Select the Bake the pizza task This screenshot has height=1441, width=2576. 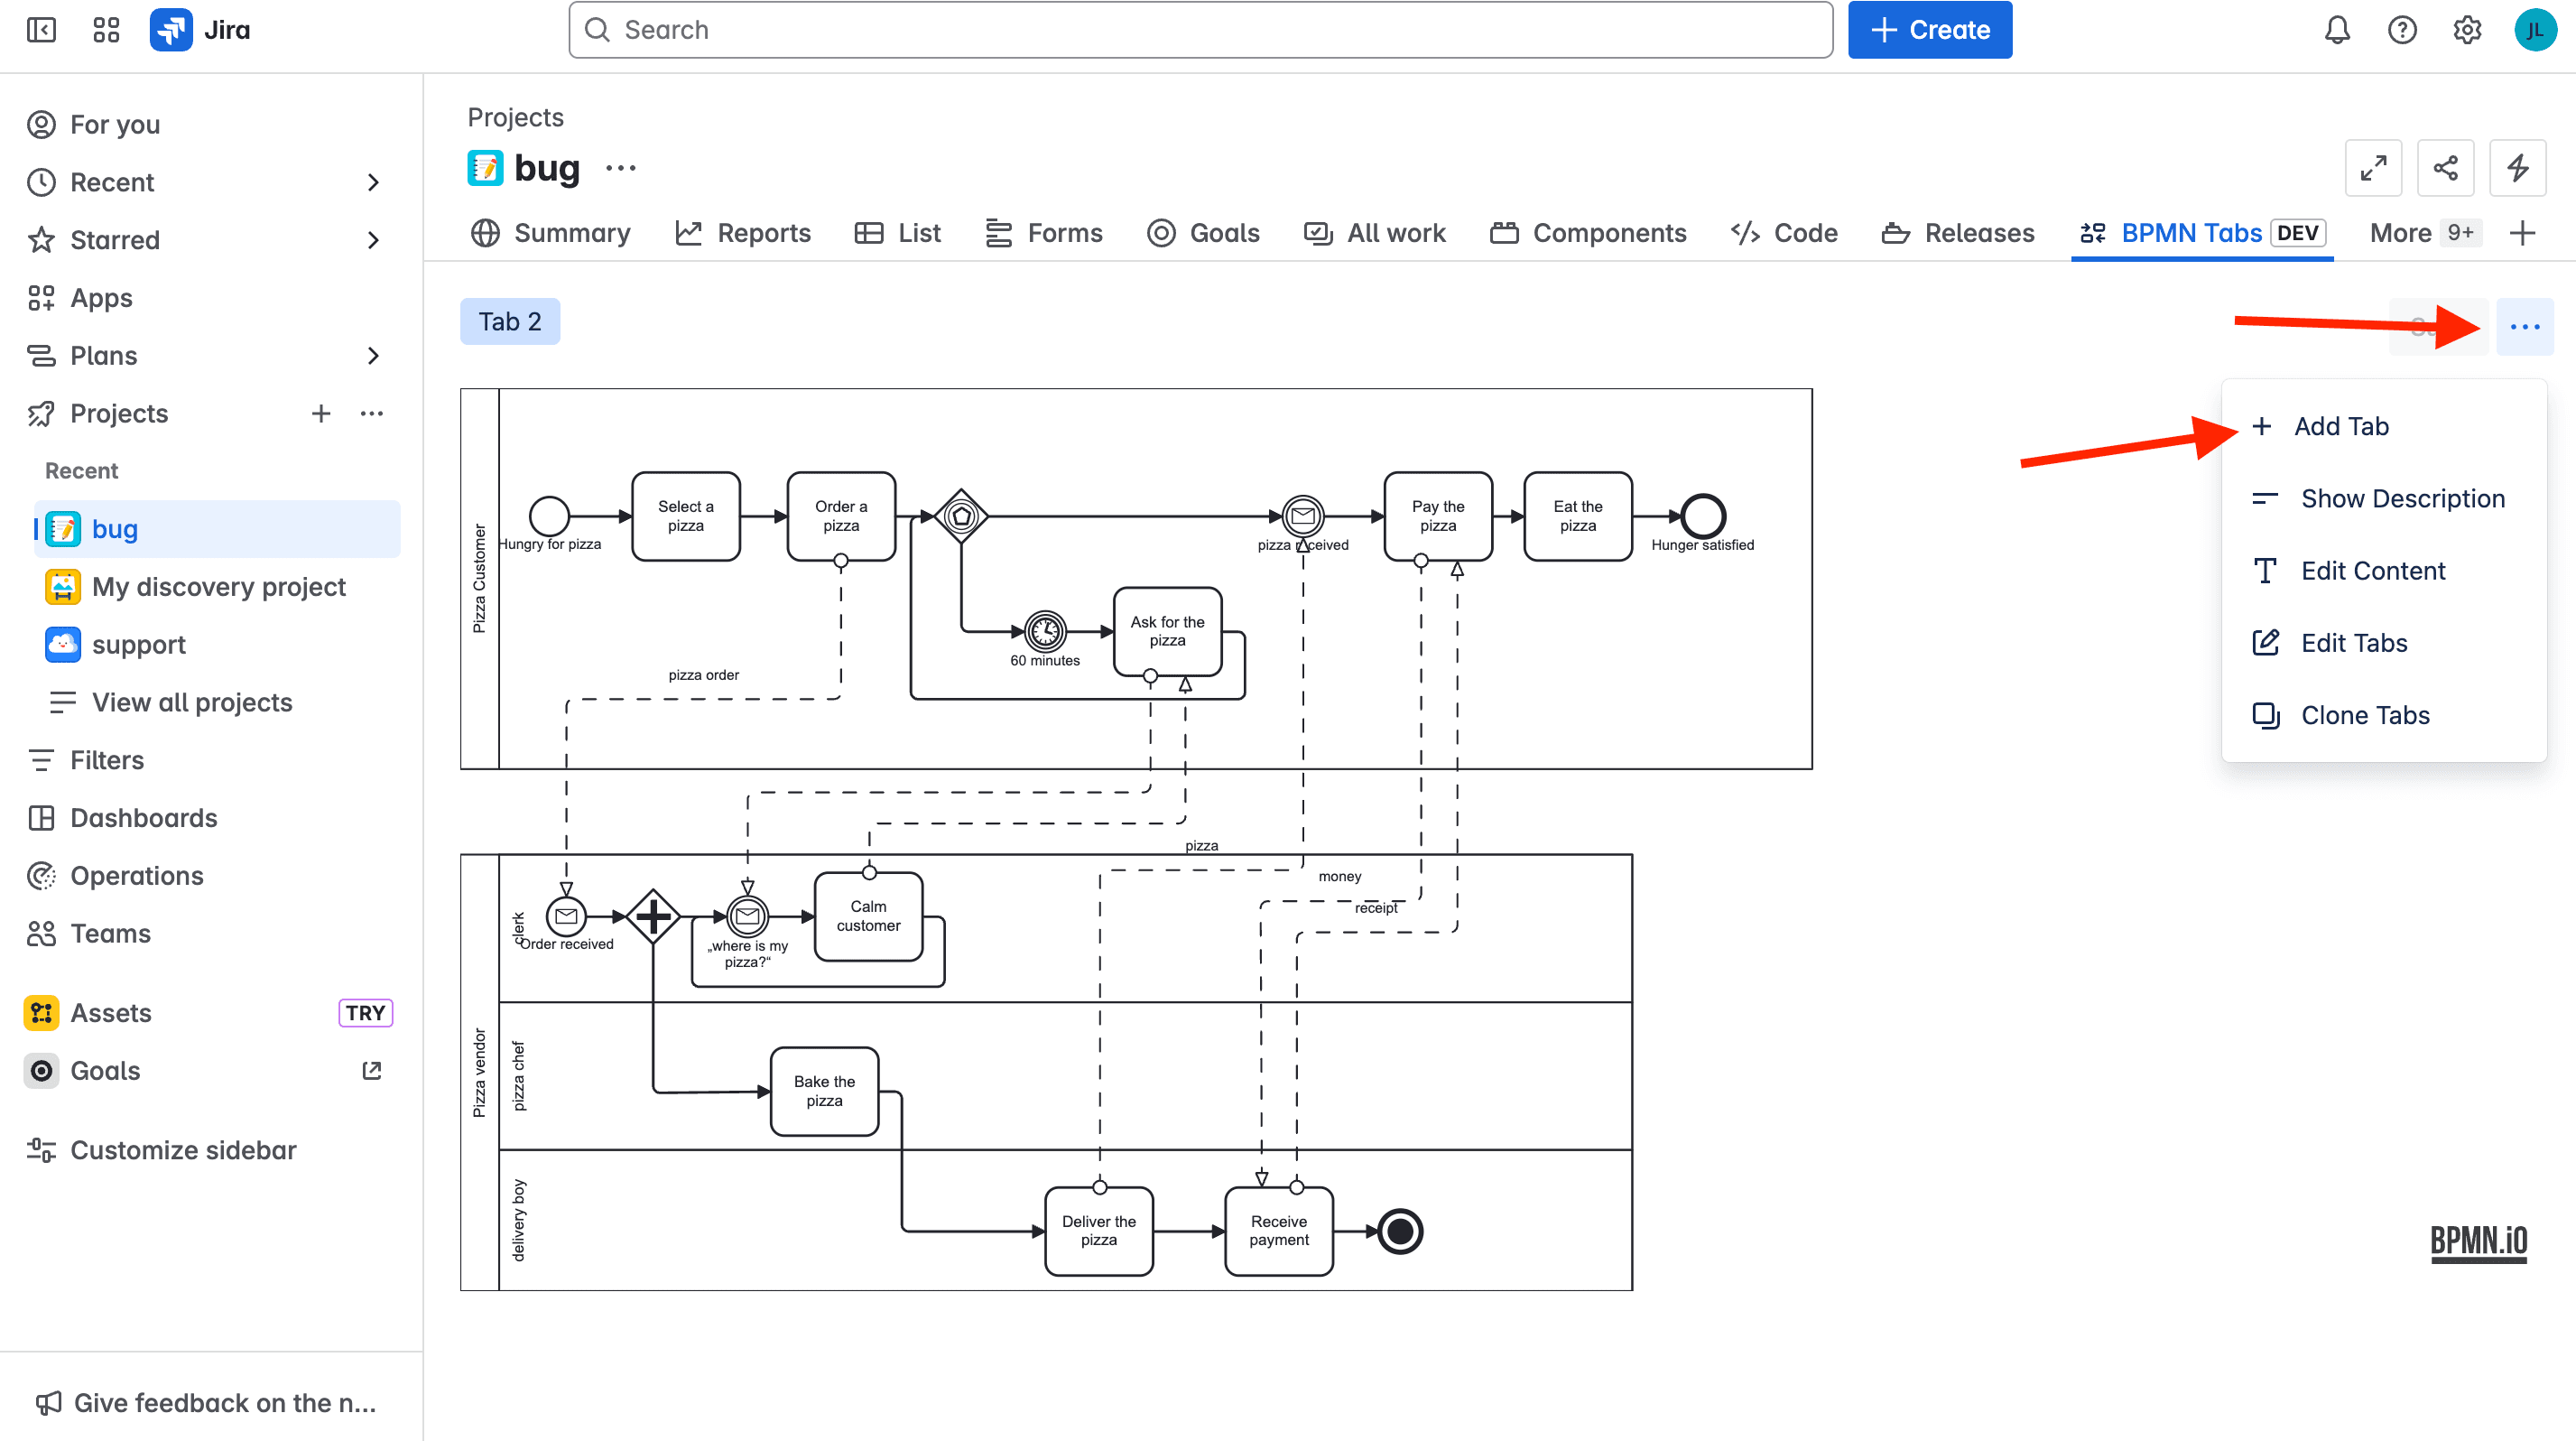[824, 1091]
